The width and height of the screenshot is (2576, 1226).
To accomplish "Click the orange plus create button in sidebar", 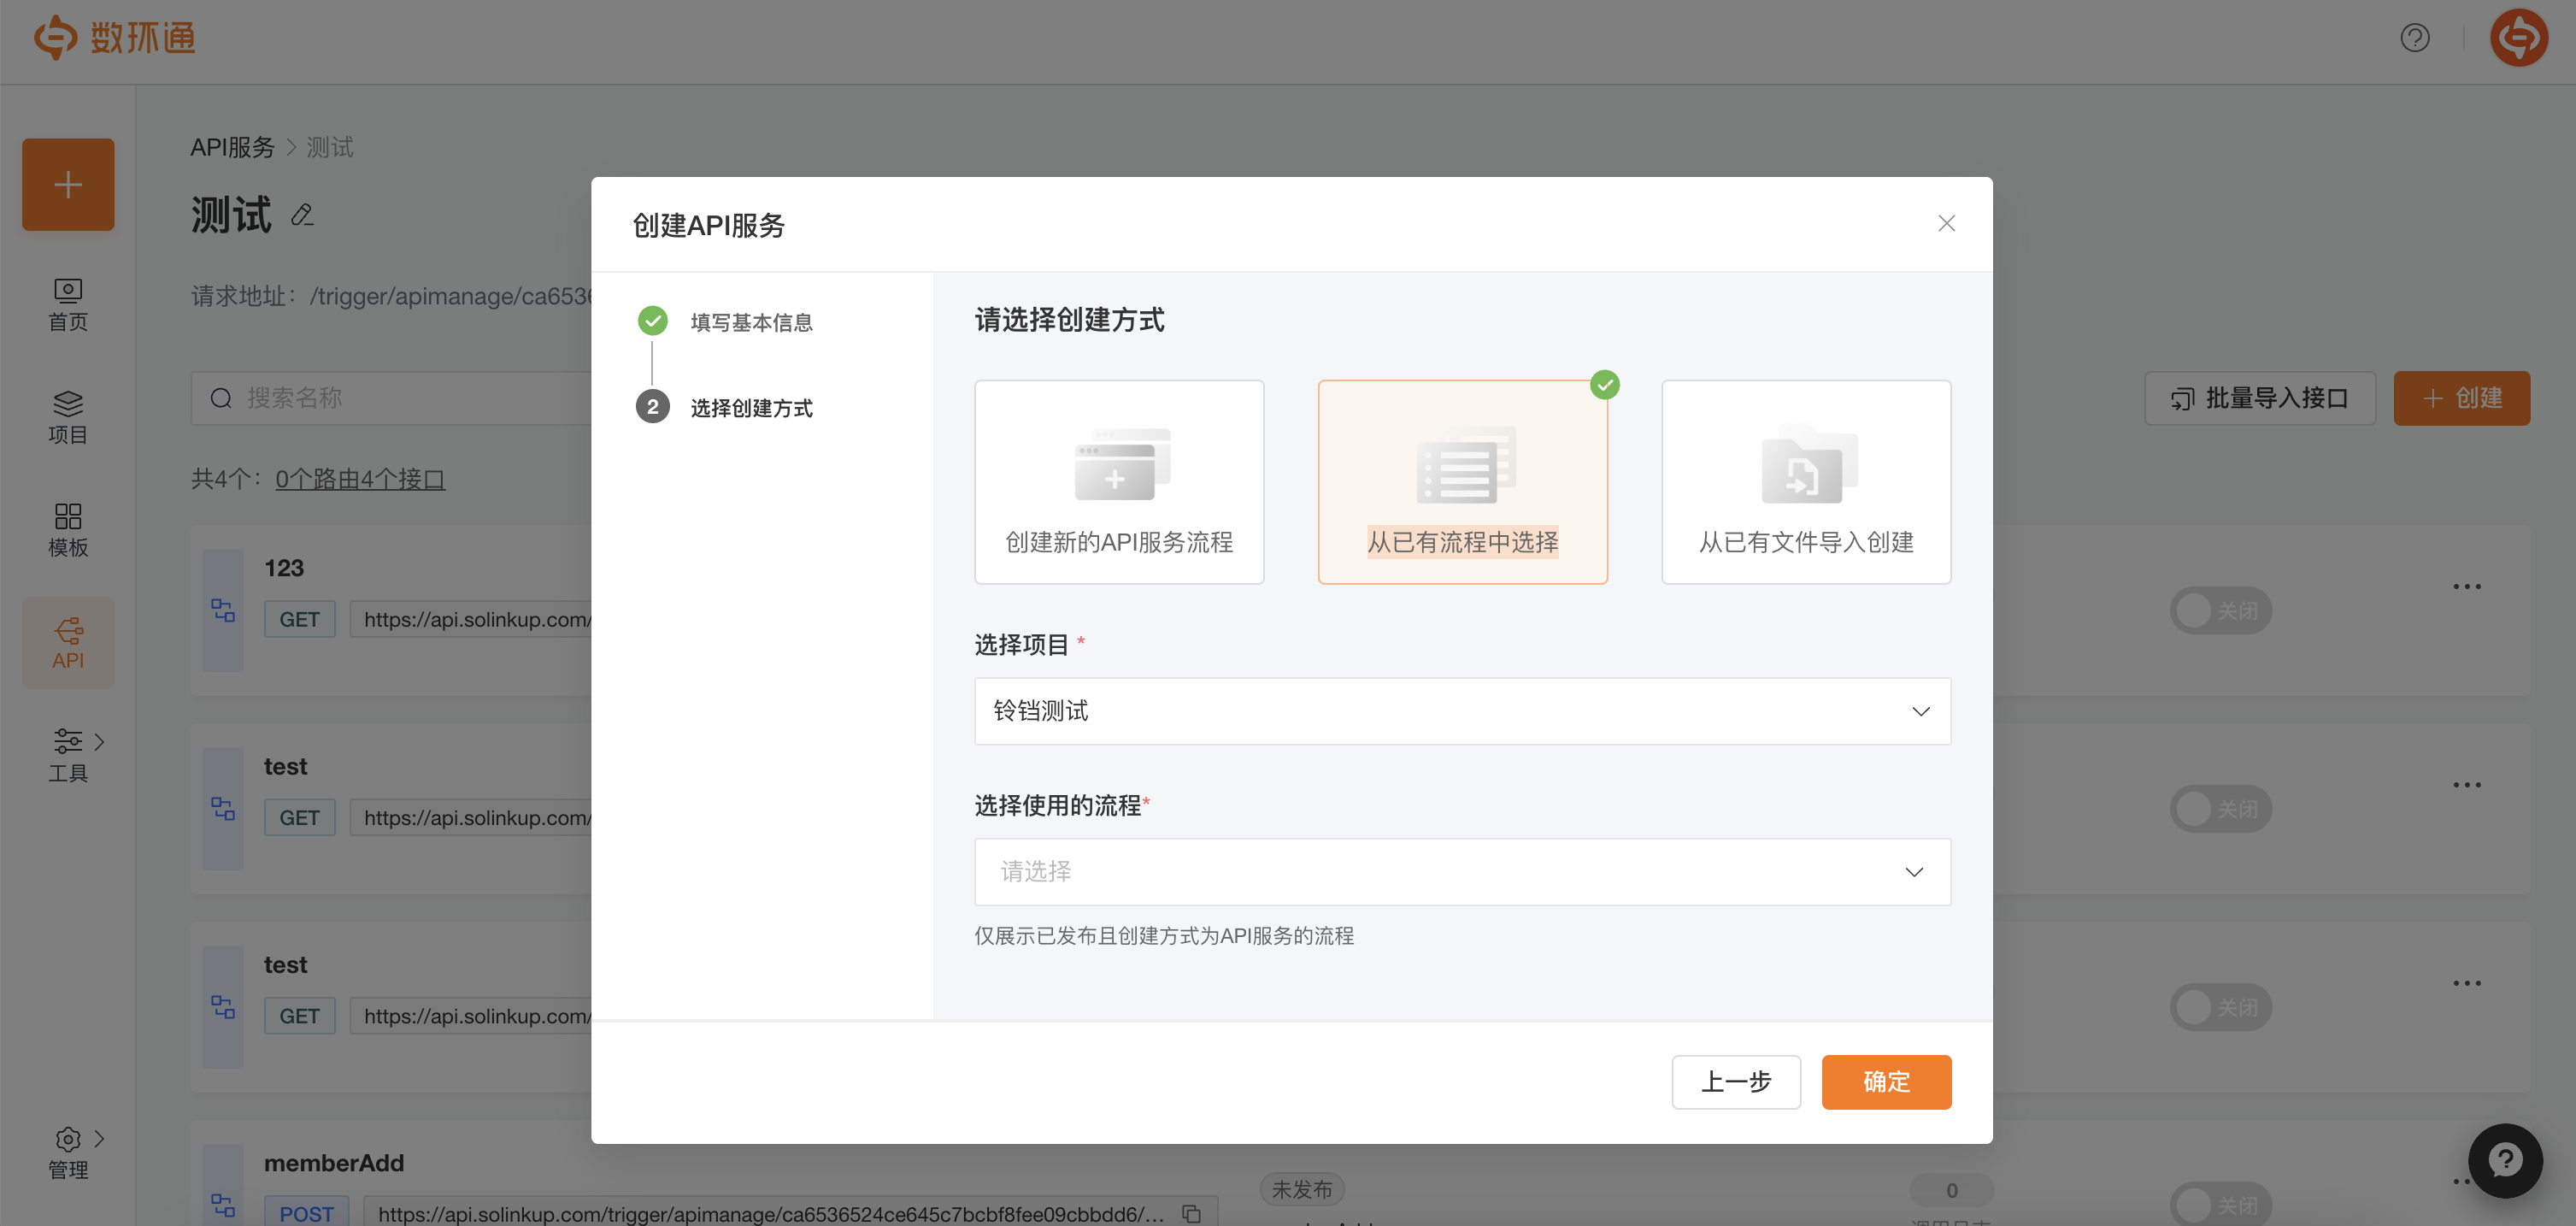I will [x=68, y=184].
